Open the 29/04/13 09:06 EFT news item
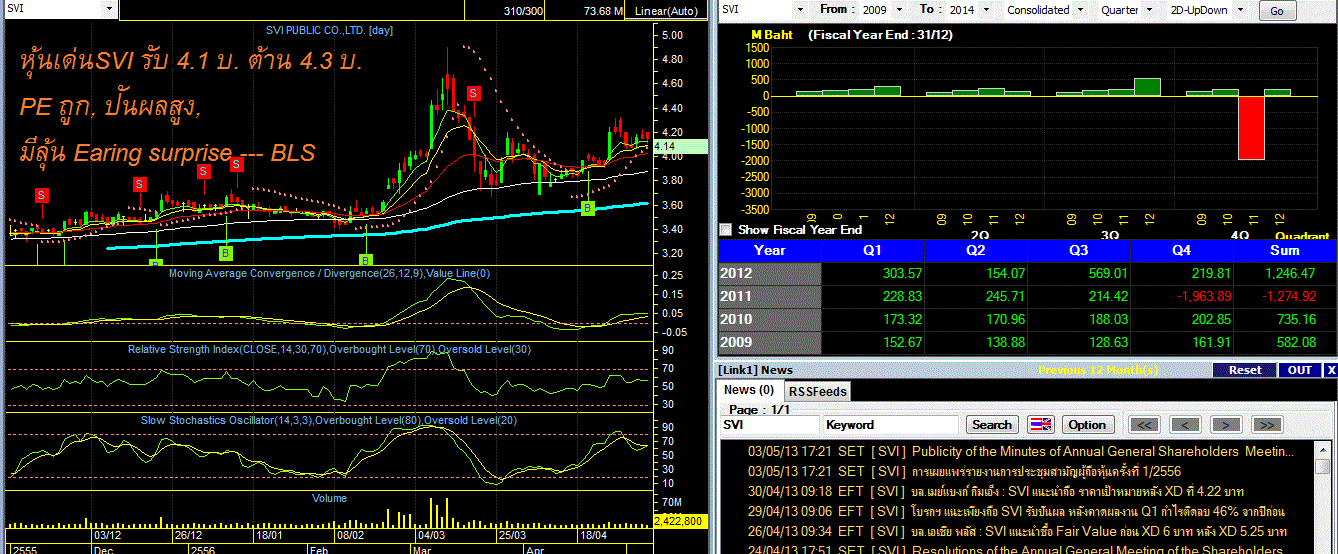1338x554 pixels. pos(1018,511)
